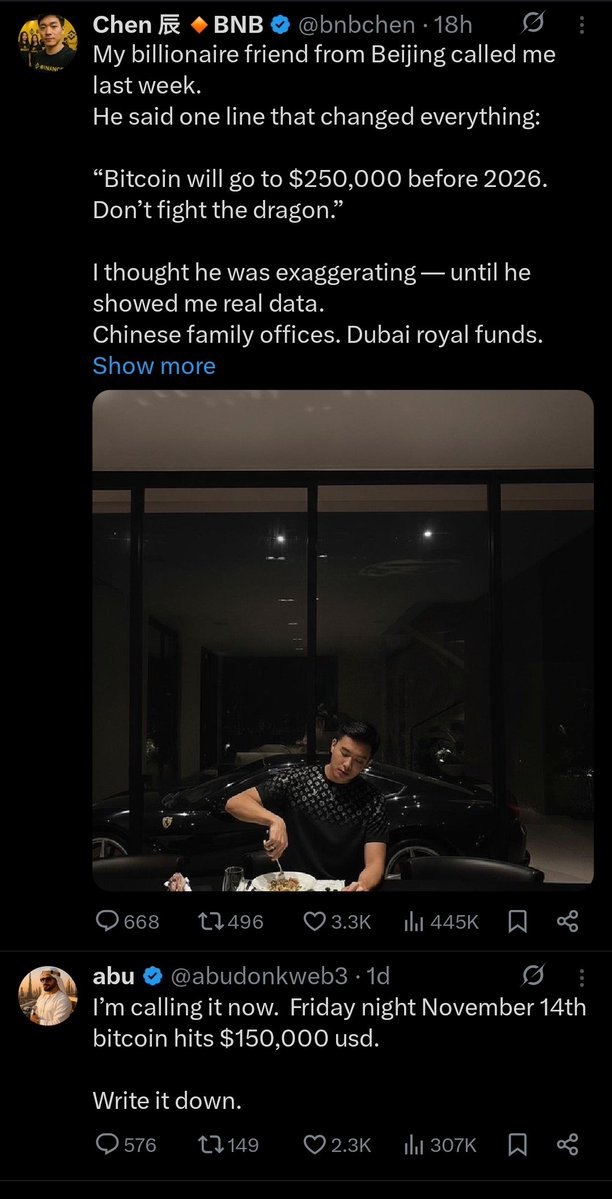Viewport: 612px width, 1199px height.
Task: Reply to abu's post with 576 replies
Action: click(106, 1144)
